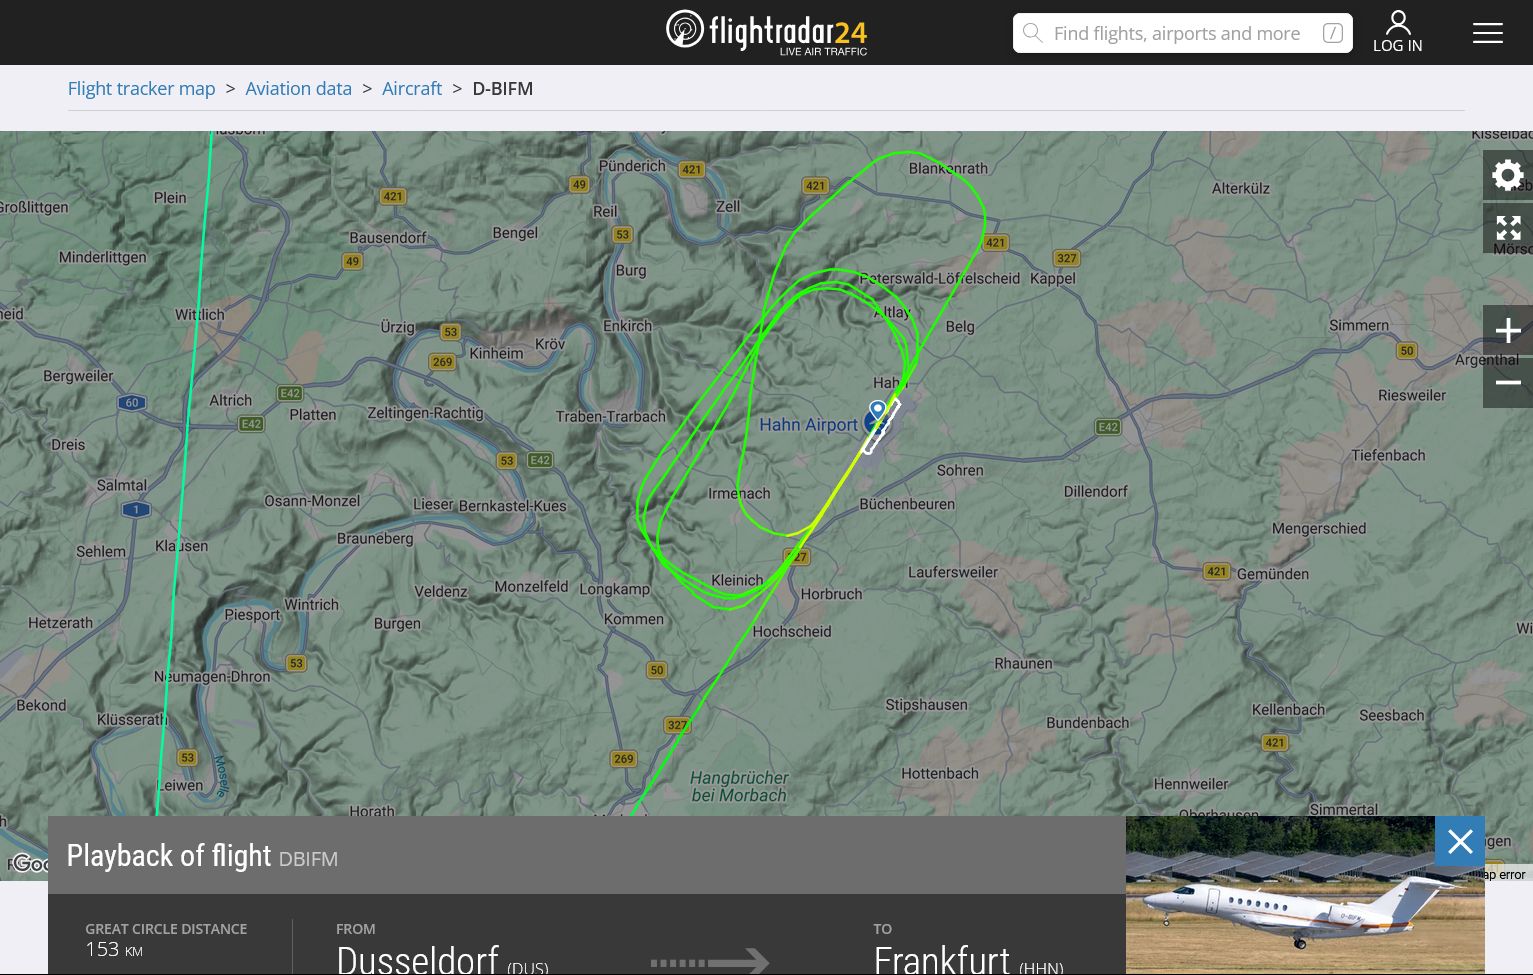
Task: Click the Hahn Airport map label
Action: [x=808, y=425]
